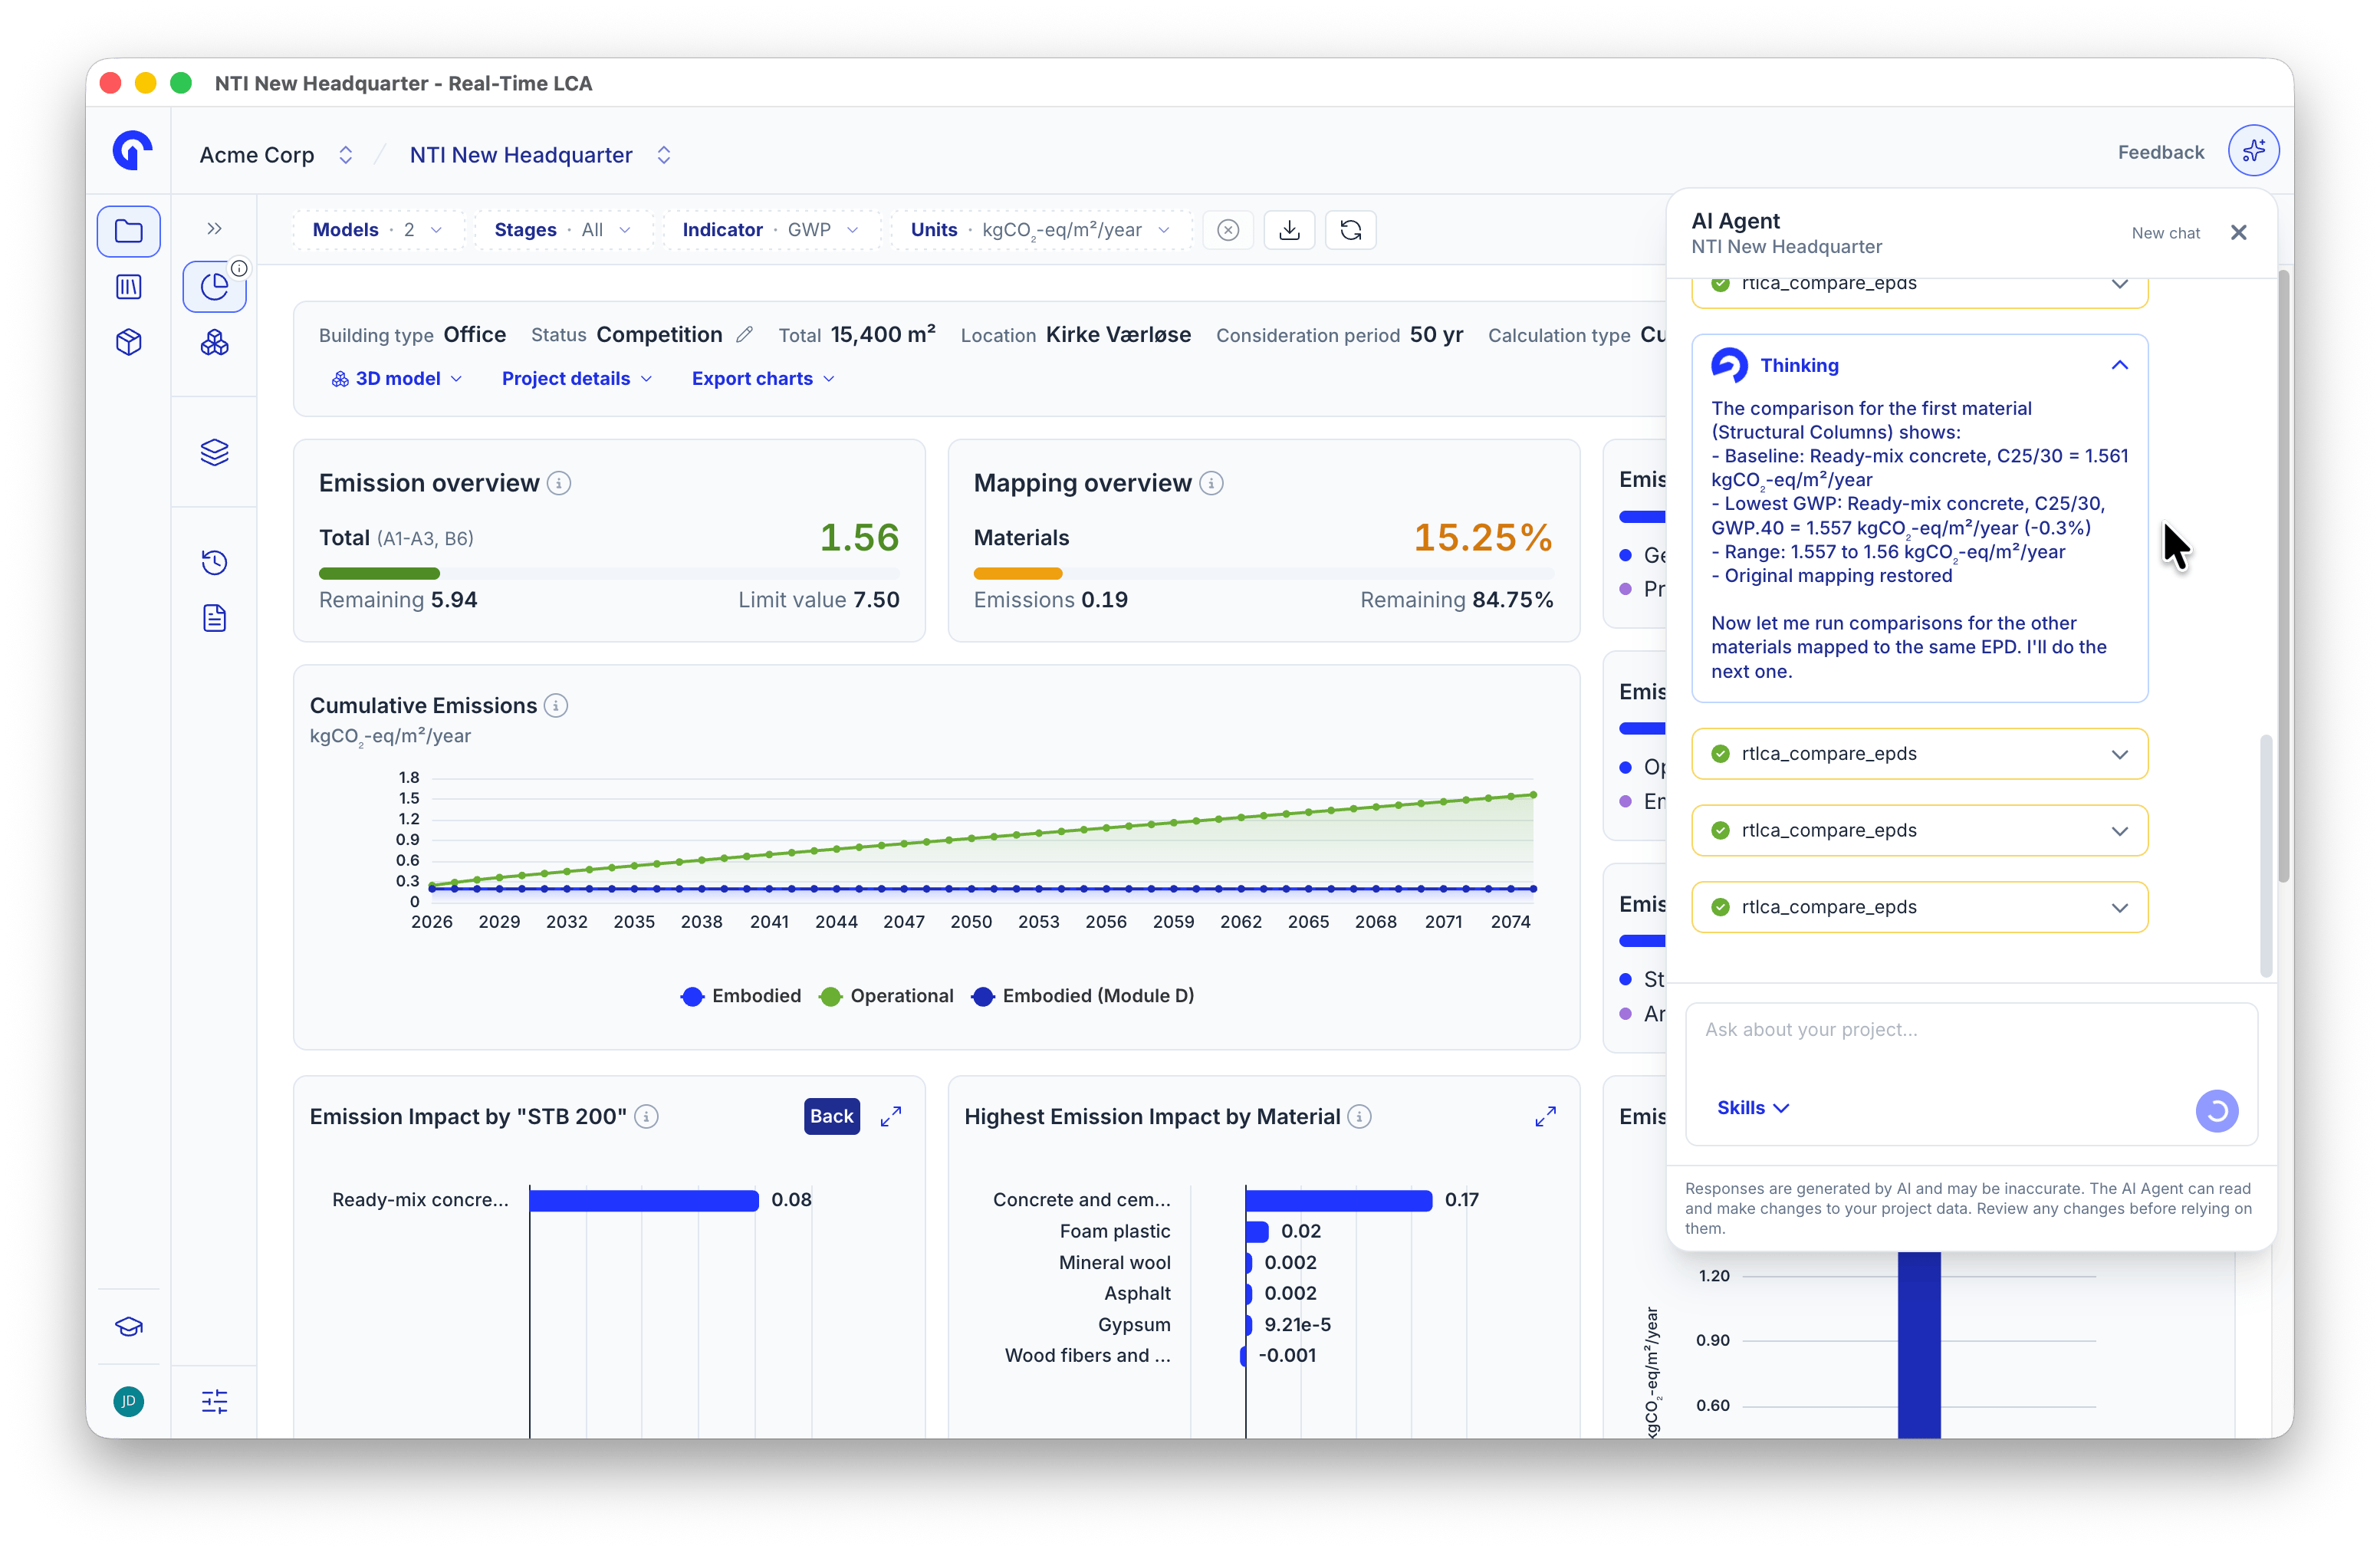Toggle the Embodied (Module D) legend series

point(1083,996)
